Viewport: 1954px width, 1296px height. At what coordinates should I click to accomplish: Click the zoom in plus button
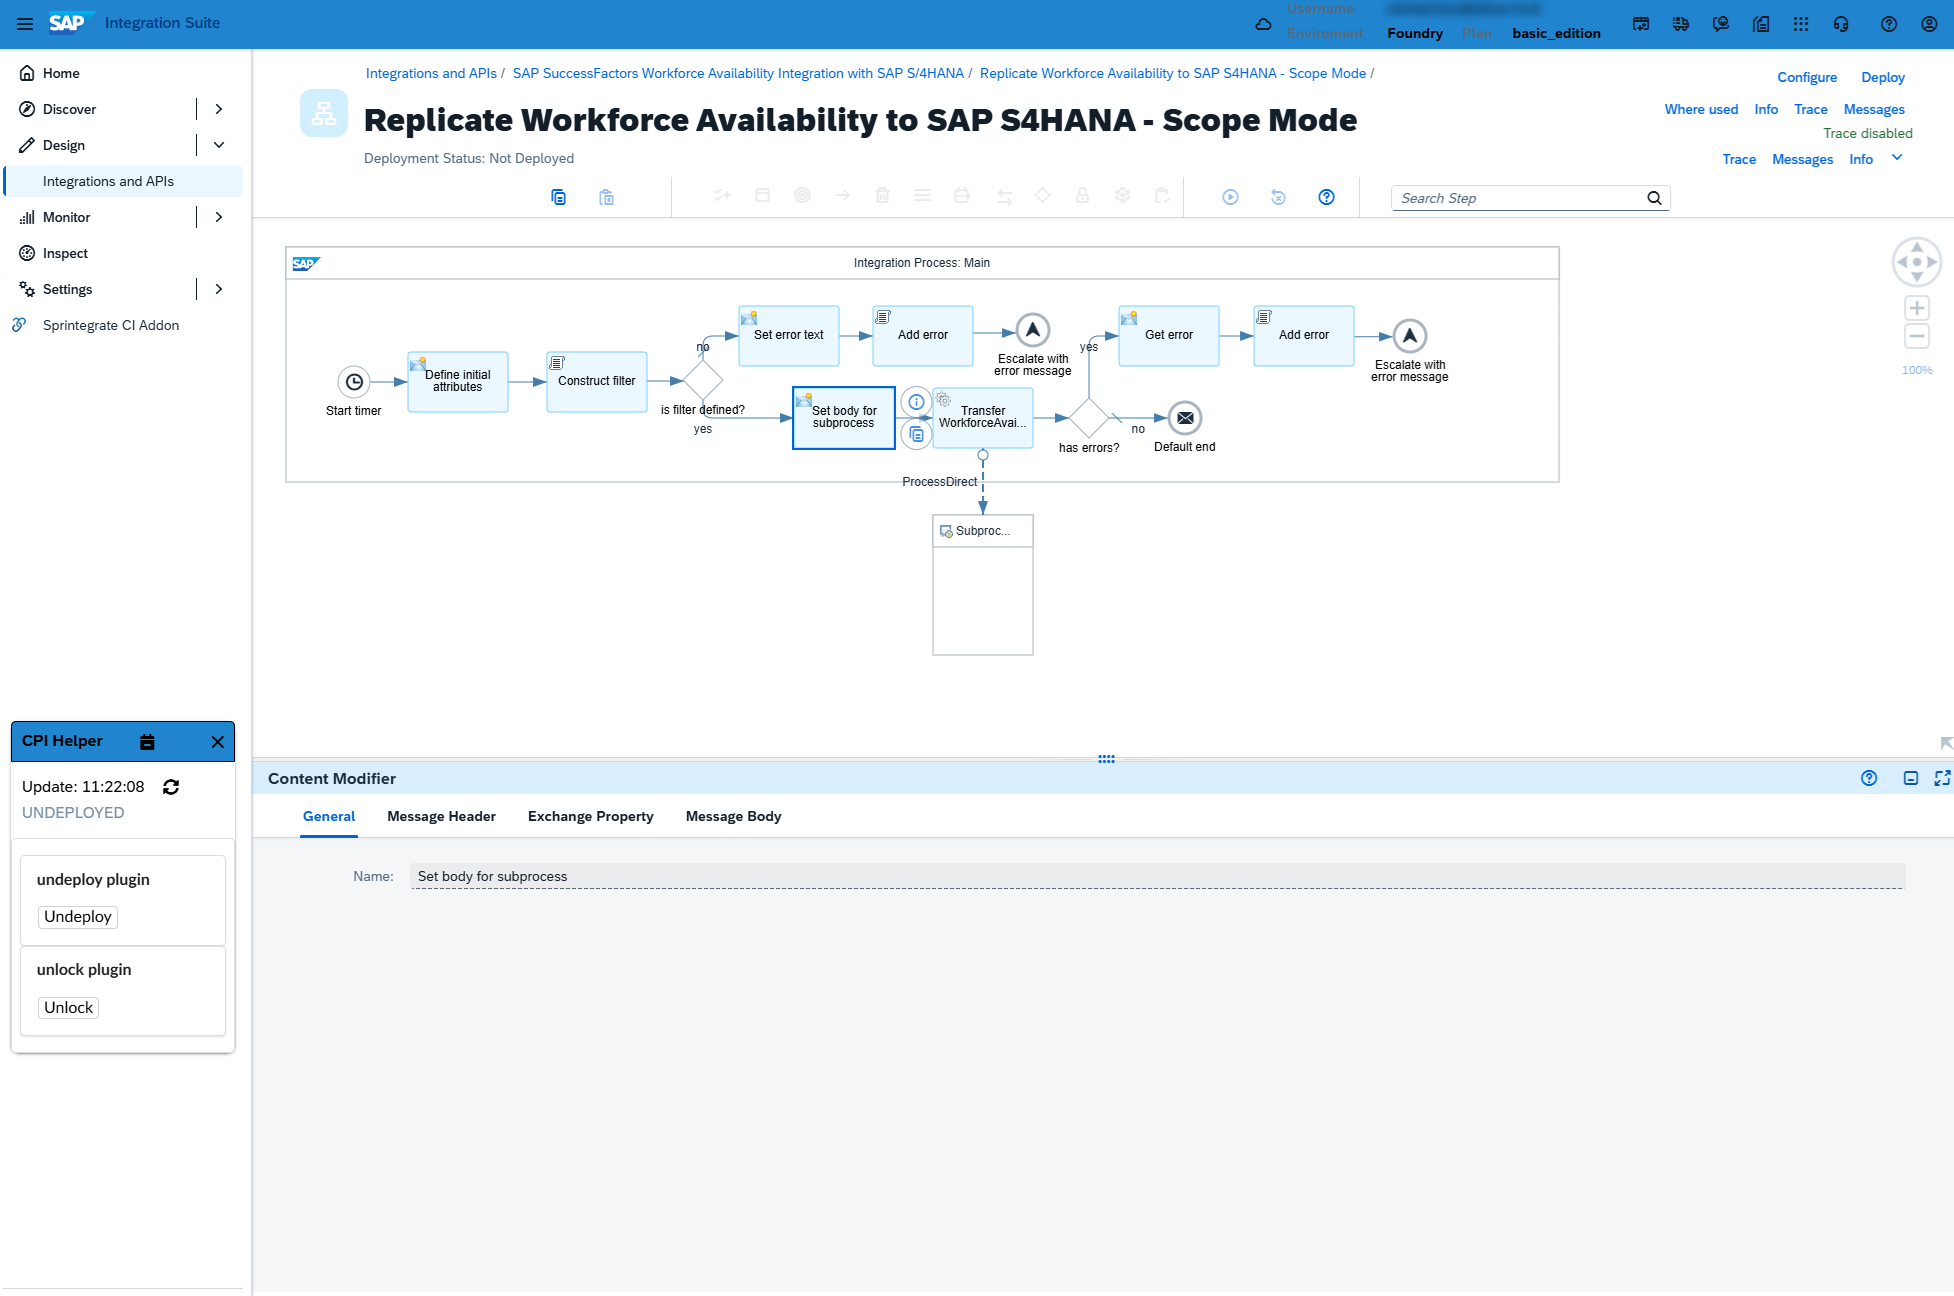[1917, 308]
